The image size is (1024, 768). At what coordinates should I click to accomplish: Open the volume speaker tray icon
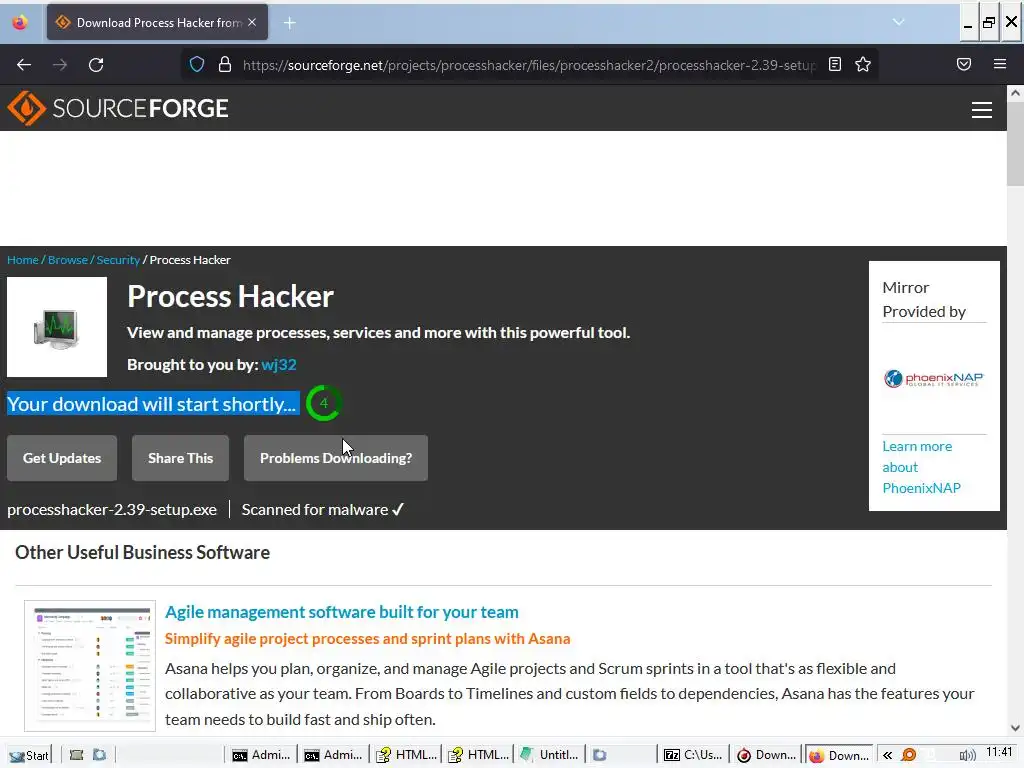968,755
